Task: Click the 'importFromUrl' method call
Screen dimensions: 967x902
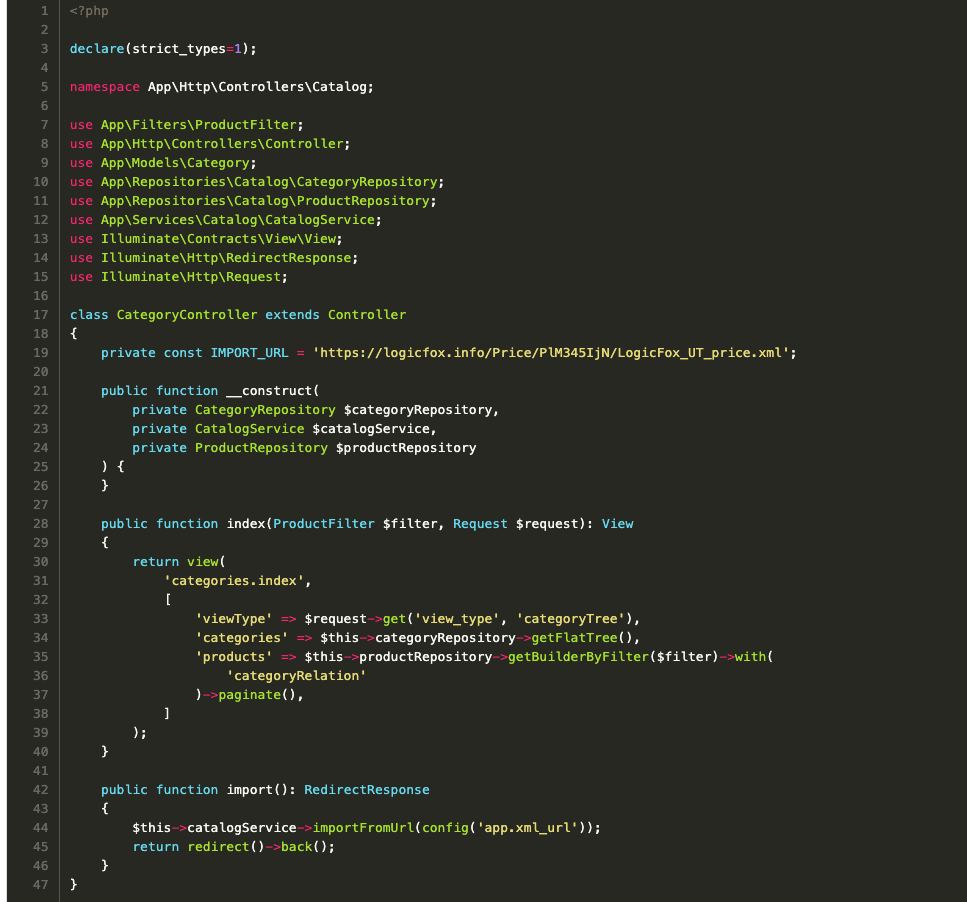Action: (363, 828)
